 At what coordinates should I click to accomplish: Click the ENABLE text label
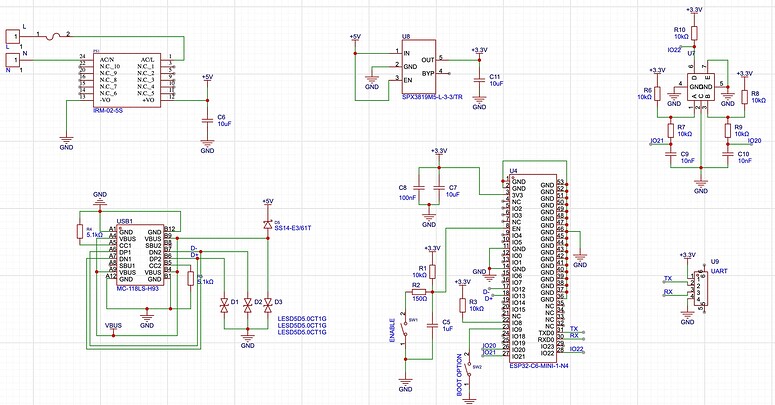point(392,330)
